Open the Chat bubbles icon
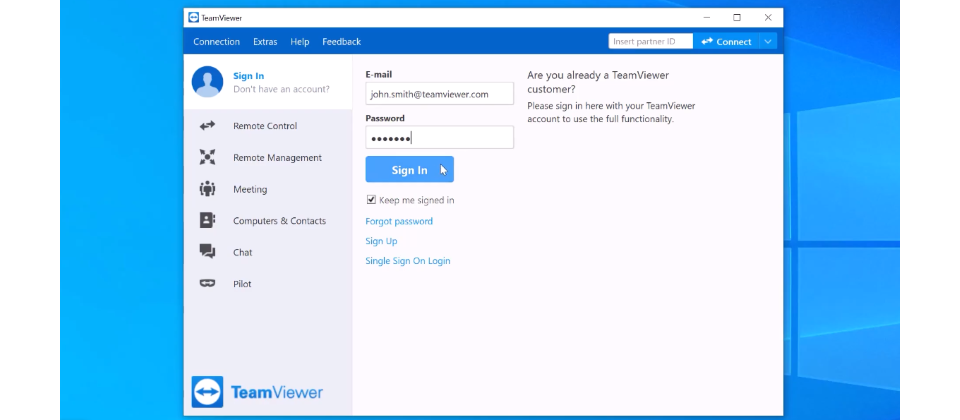Image resolution: width=960 pixels, height=420 pixels. tap(208, 252)
